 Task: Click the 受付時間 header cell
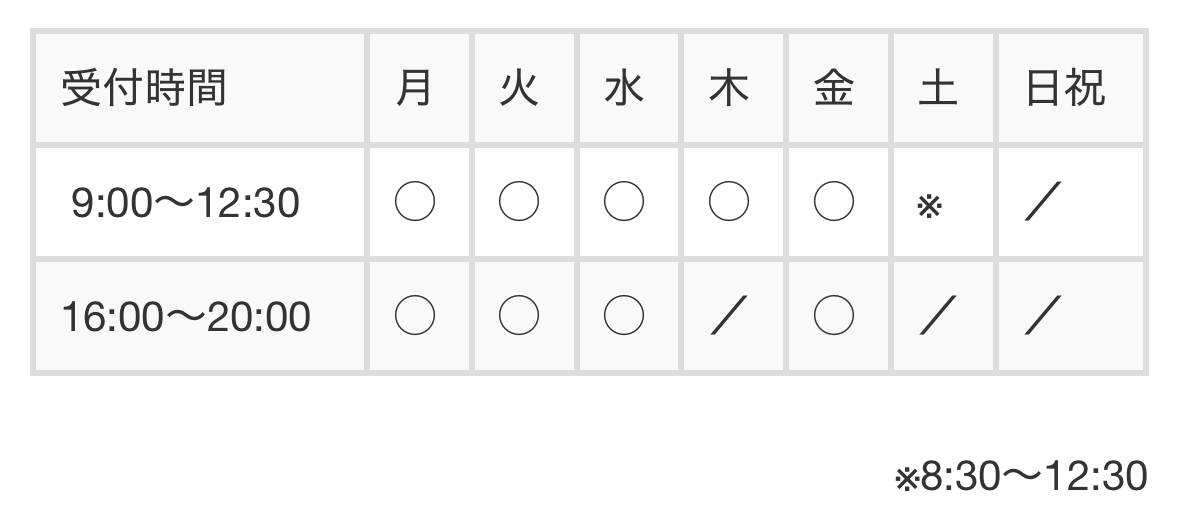coord(144,89)
